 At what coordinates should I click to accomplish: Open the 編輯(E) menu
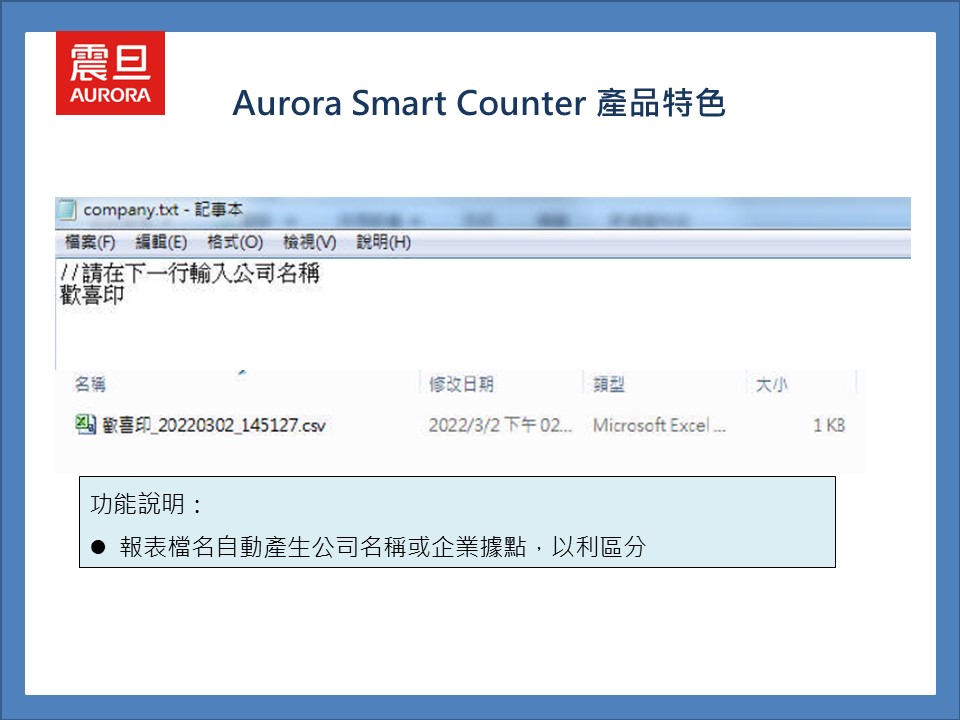(x=161, y=242)
